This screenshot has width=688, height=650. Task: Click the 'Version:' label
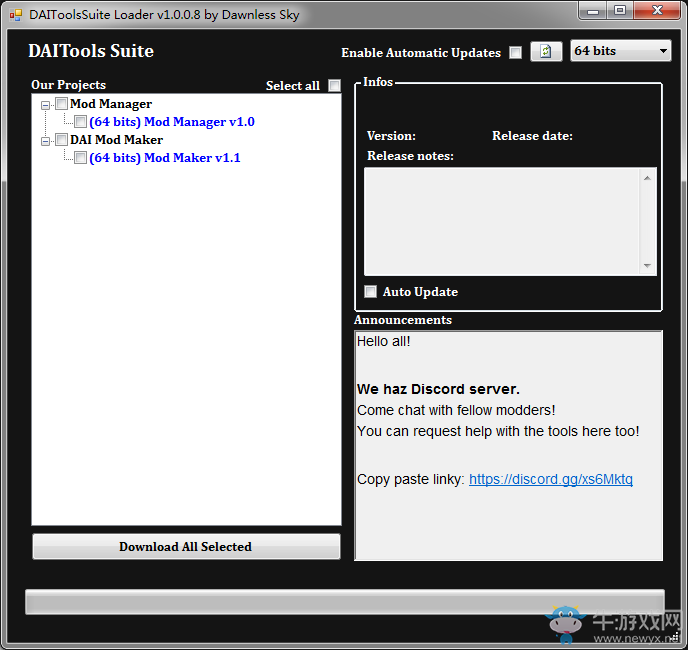(x=391, y=136)
